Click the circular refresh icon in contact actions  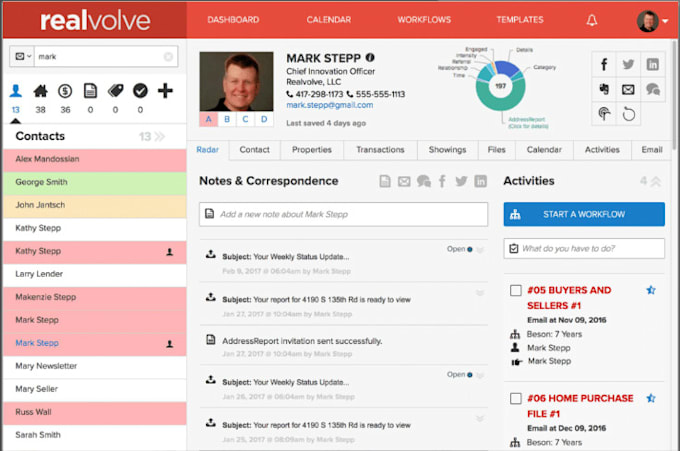coord(628,114)
